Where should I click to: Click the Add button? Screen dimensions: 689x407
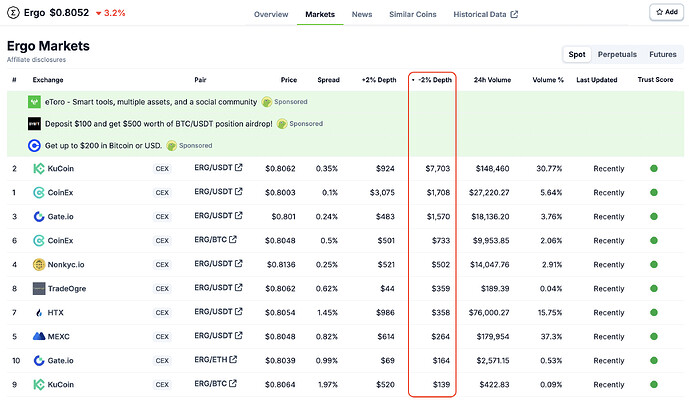664,12
